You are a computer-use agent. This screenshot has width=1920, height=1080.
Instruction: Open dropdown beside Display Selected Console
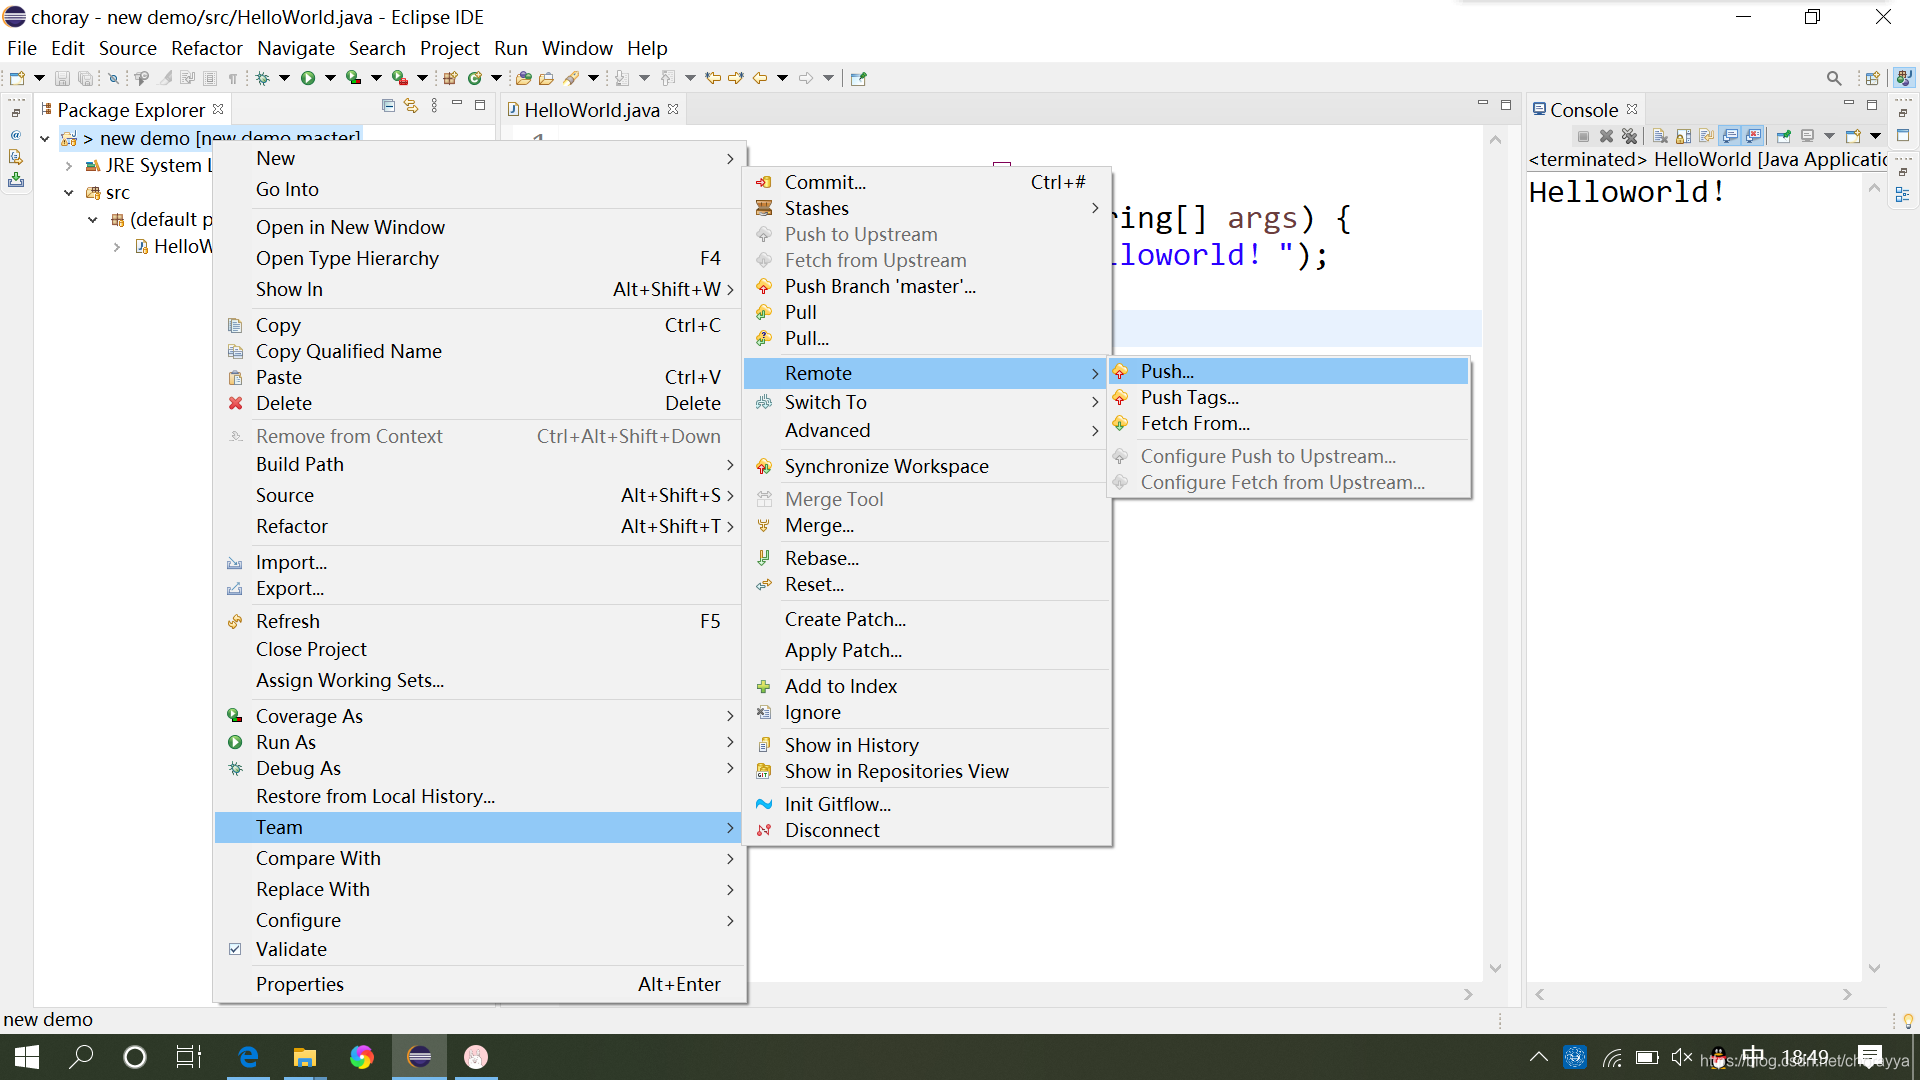[x=1829, y=136]
